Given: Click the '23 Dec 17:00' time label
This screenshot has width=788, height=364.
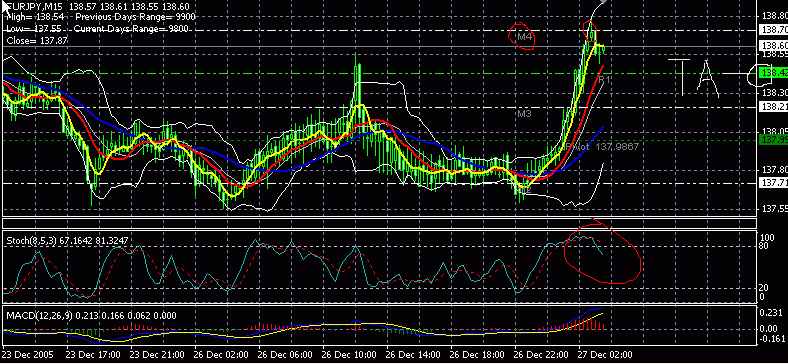Looking at the screenshot, I should 93,354.
